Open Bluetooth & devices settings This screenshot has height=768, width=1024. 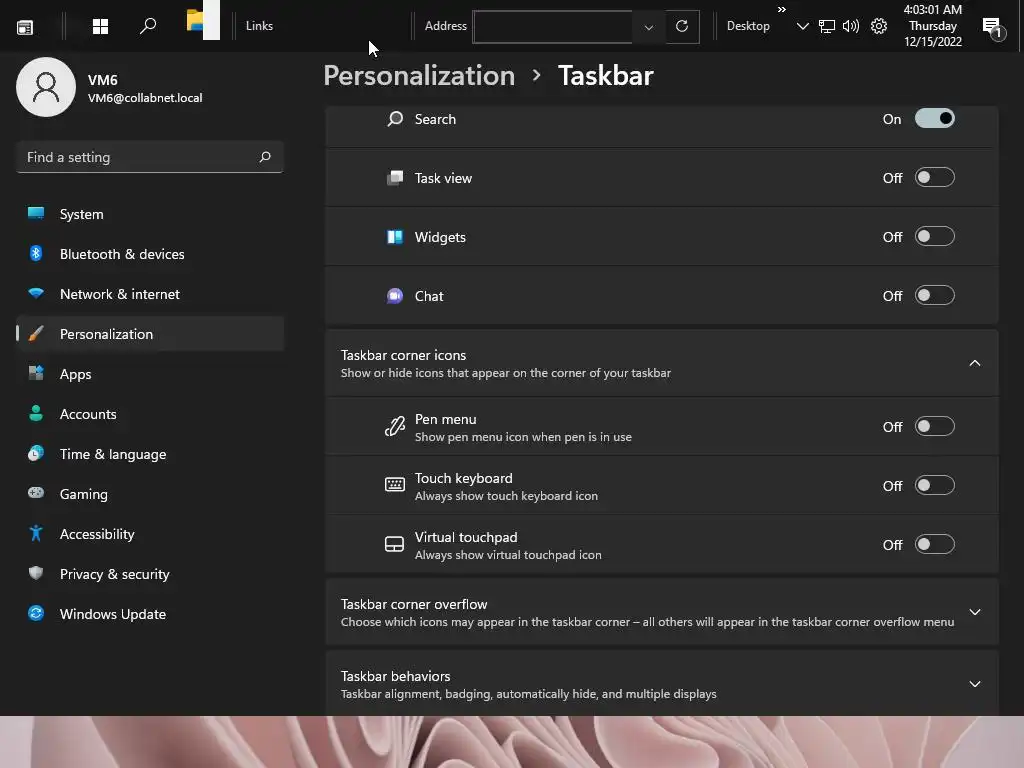click(x=150, y=254)
